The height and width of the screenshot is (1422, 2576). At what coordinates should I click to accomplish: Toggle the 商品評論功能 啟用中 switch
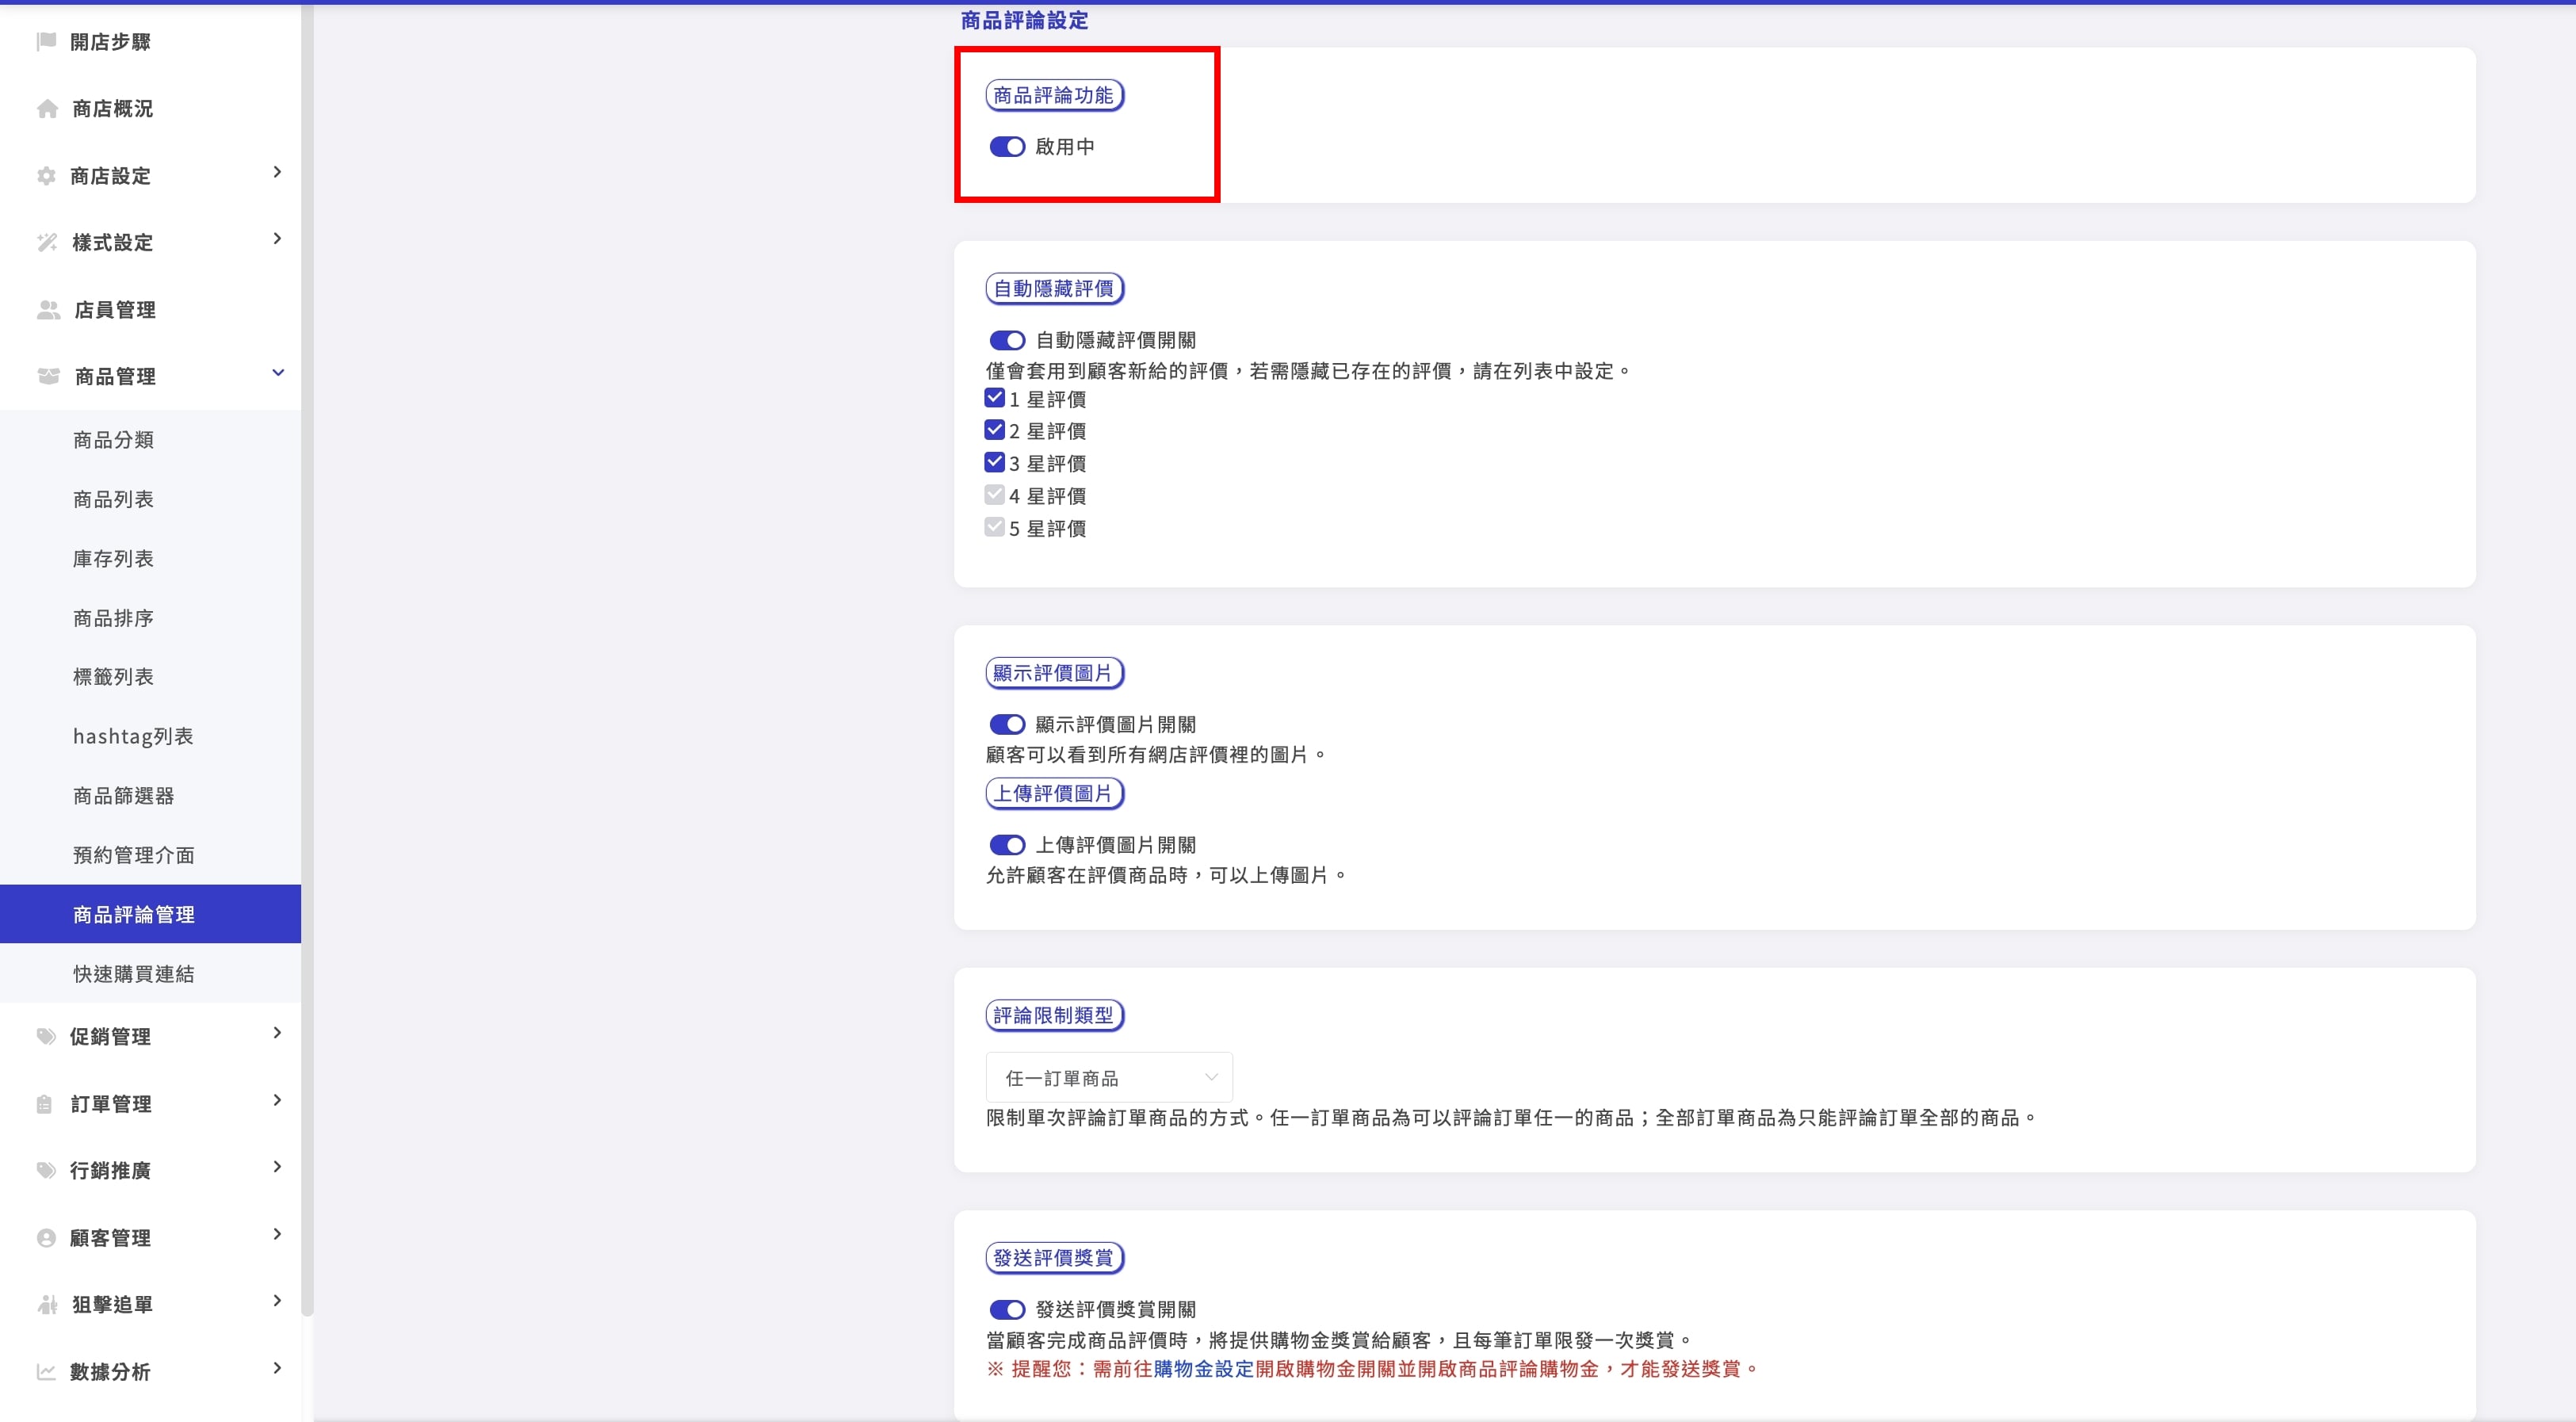1007,147
